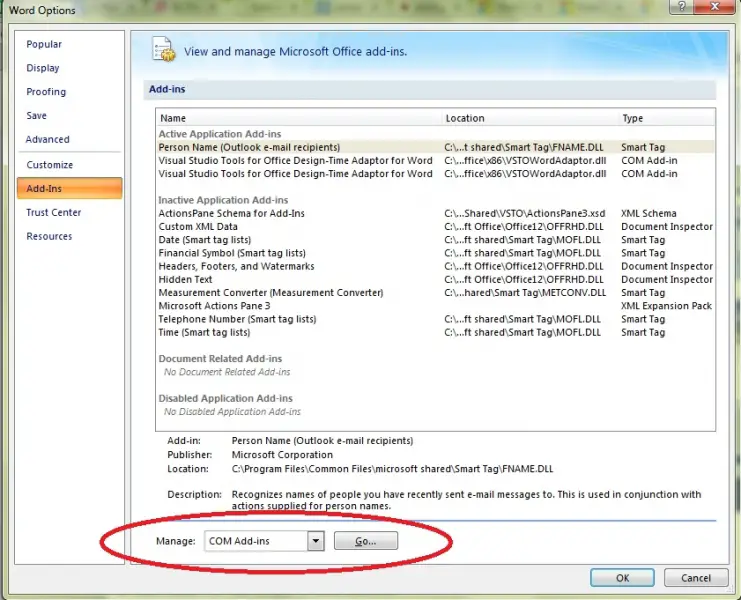Sort add-ins by Type column header

[667, 118]
